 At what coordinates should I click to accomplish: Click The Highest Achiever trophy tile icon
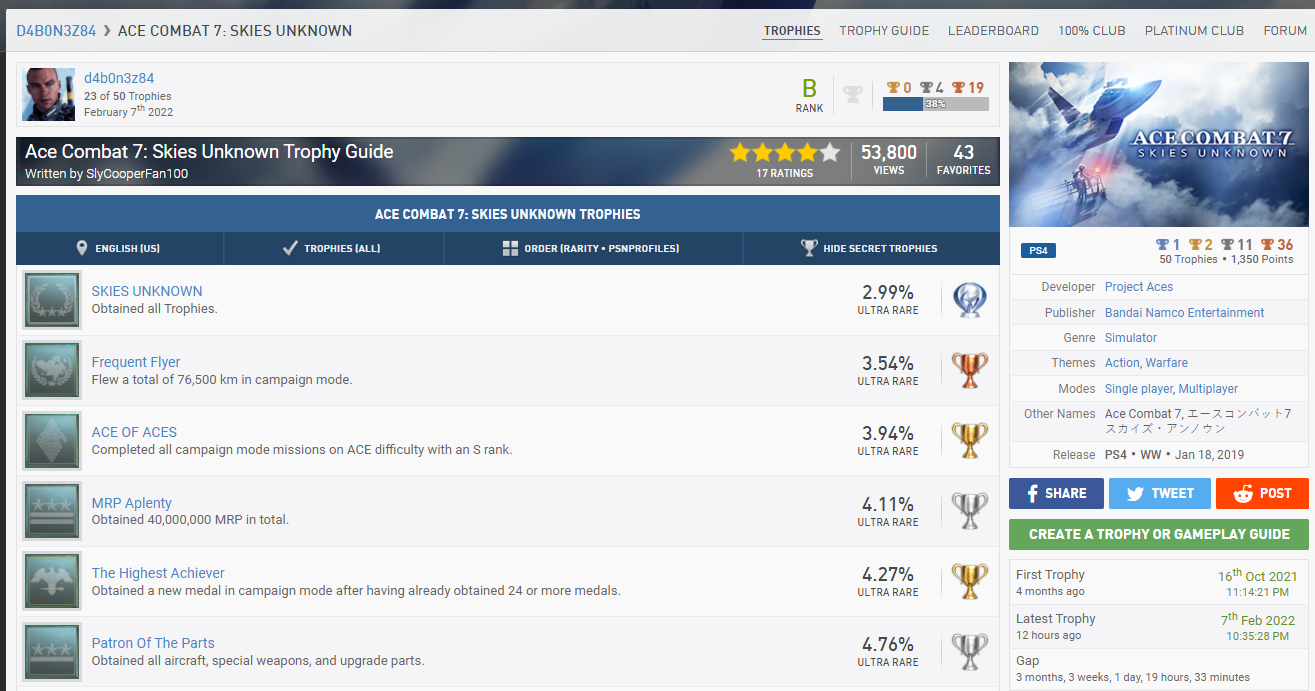click(x=52, y=581)
